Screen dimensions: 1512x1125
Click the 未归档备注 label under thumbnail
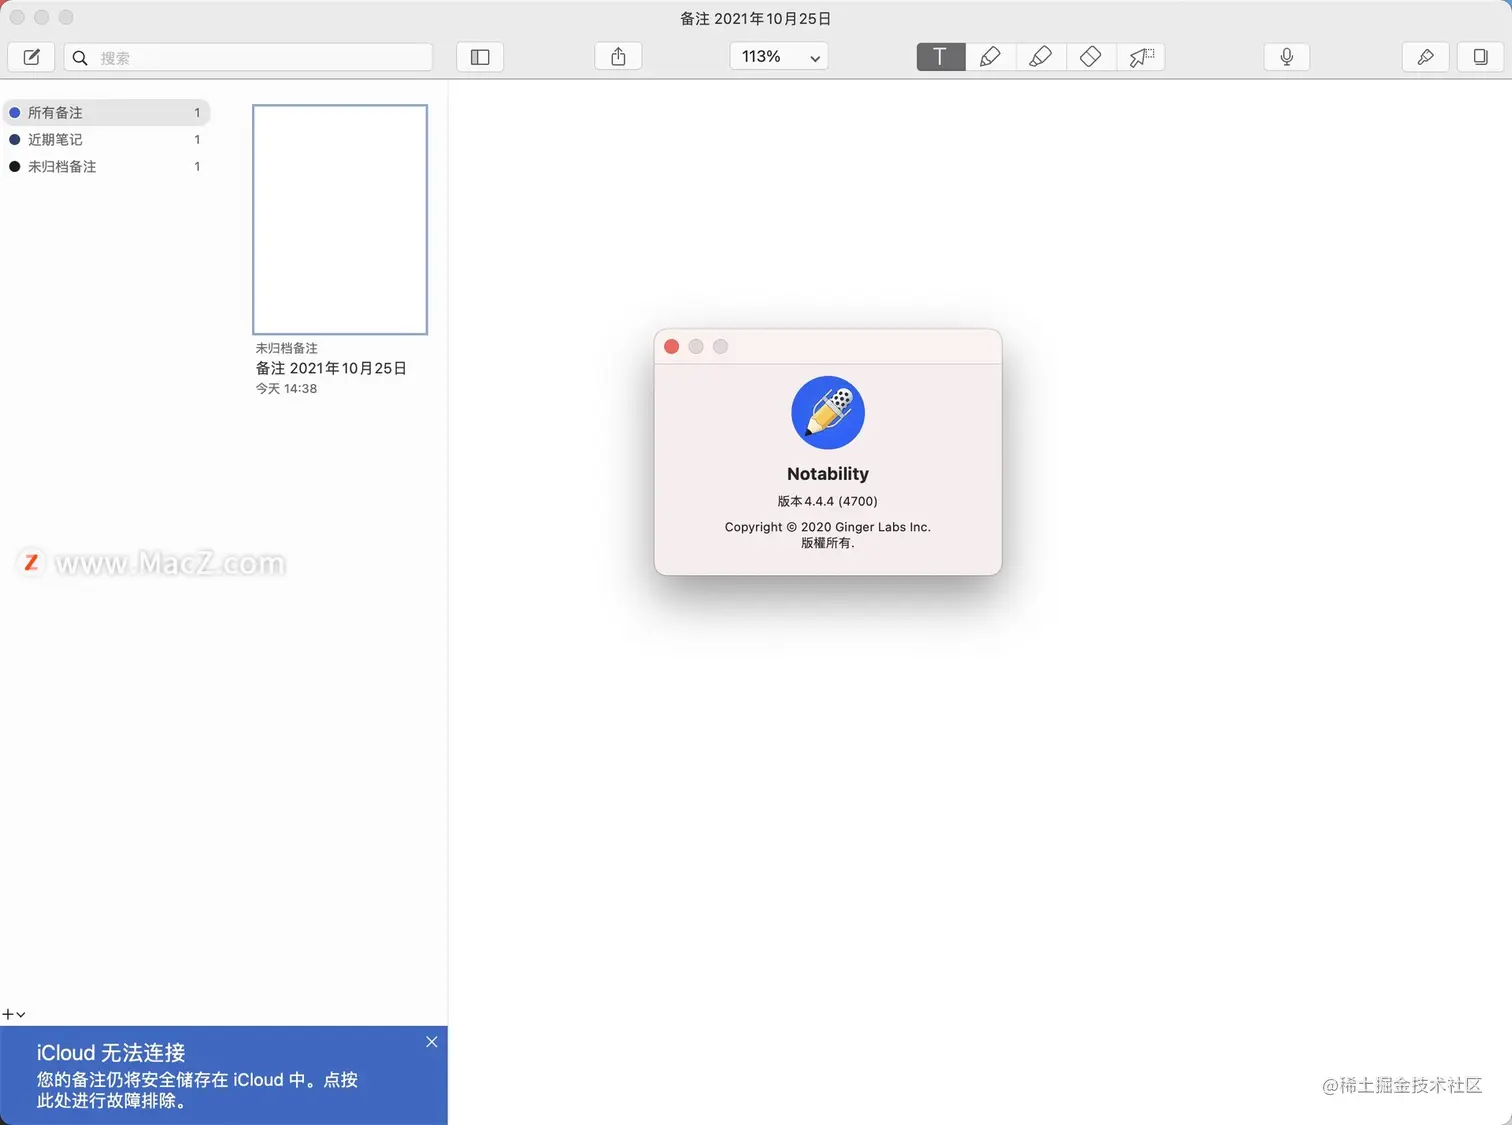286,348
